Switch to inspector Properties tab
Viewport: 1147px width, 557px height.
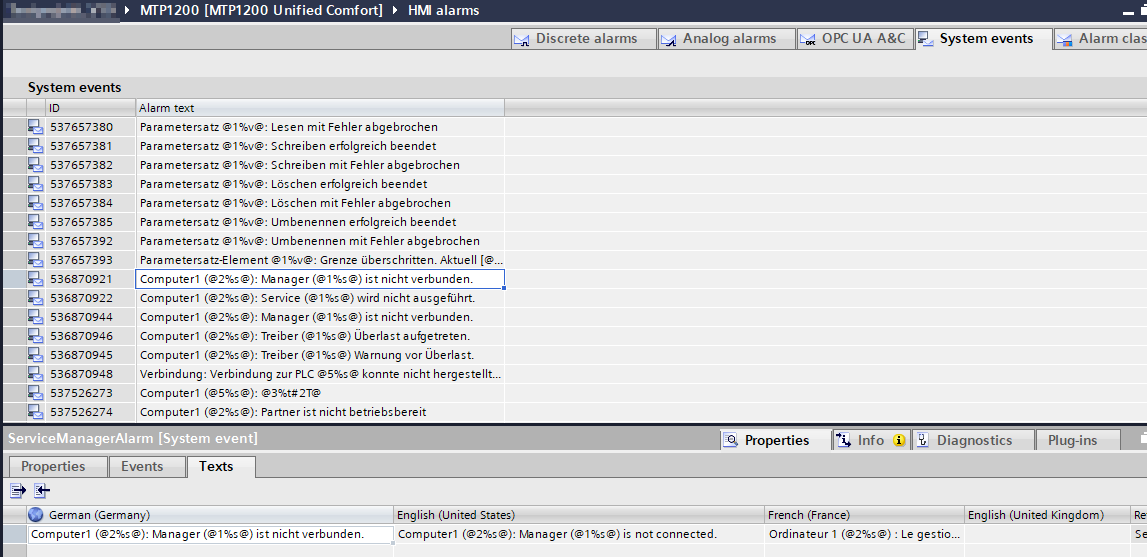(x=775, y=440)
